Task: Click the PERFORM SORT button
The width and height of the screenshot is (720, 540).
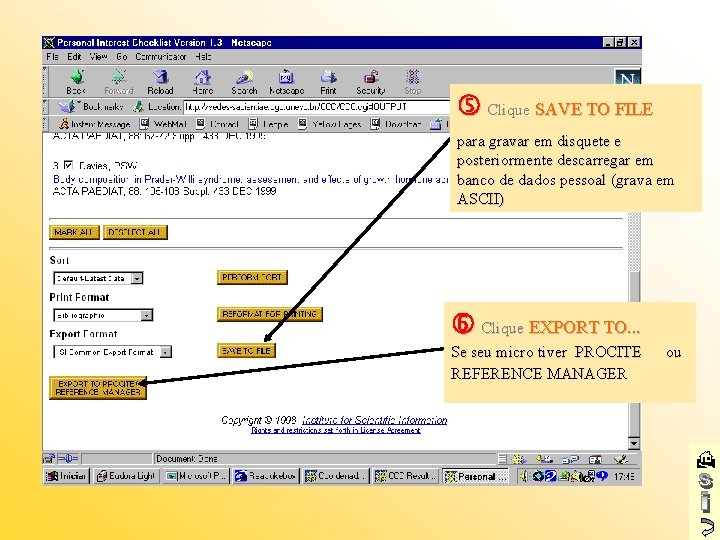Action: [252, 277]
